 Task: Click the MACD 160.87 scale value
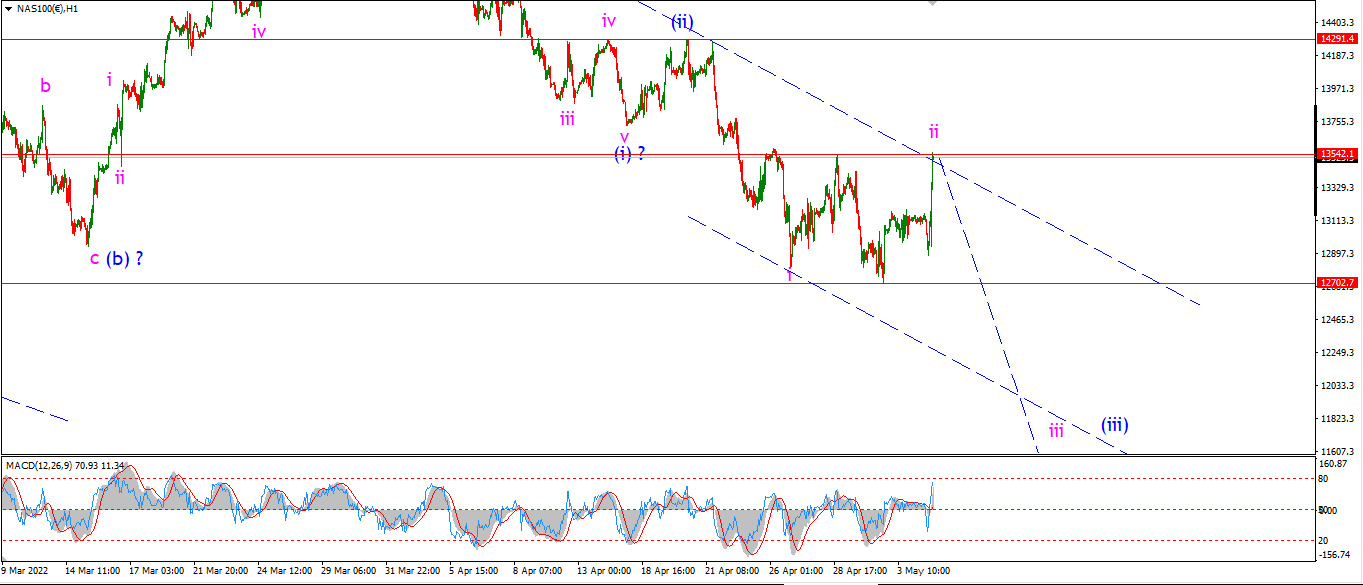[1331, 464]
